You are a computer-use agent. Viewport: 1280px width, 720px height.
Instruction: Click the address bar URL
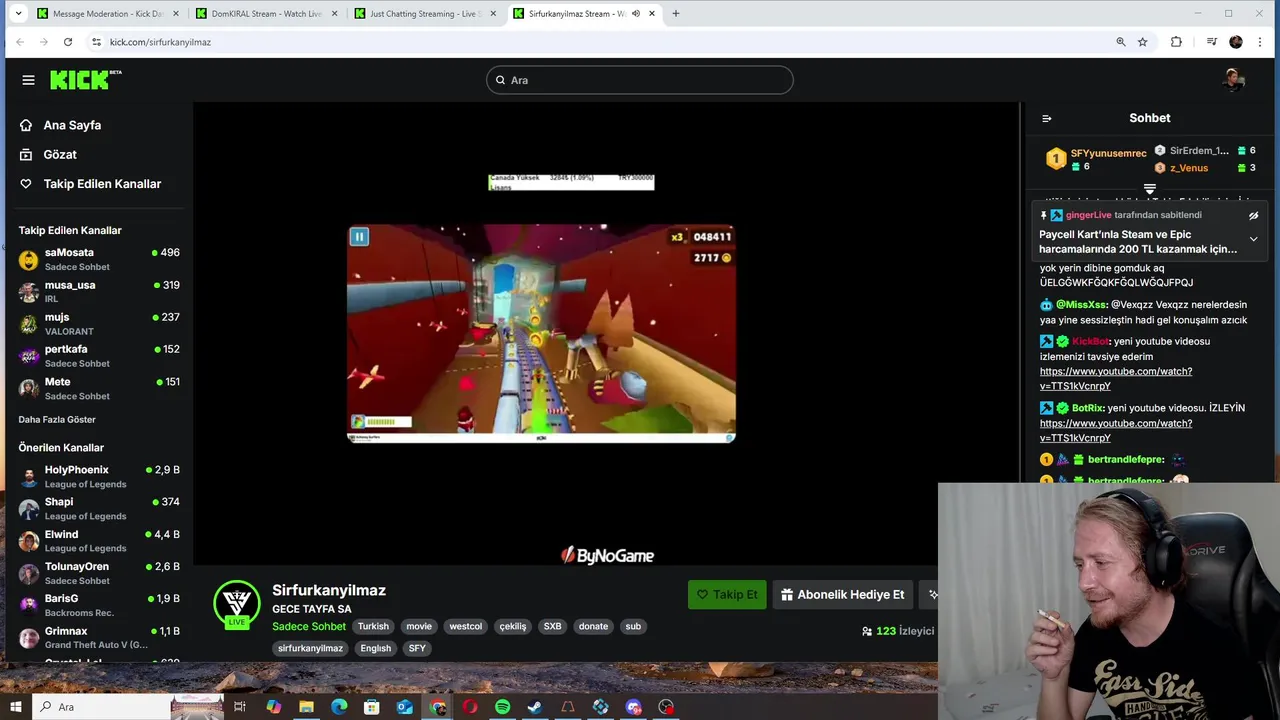coord(160,42)
